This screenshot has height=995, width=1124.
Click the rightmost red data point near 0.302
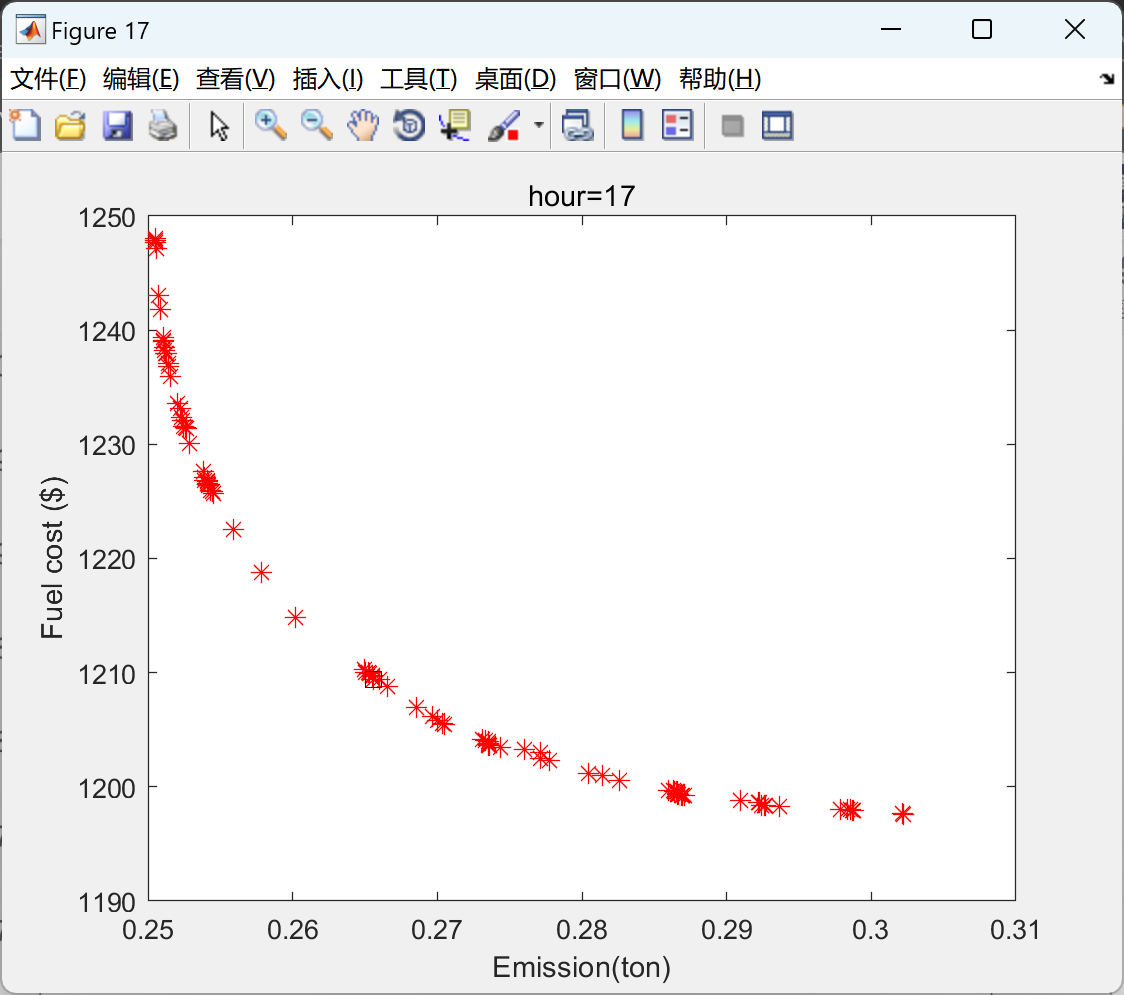point(902,814)
